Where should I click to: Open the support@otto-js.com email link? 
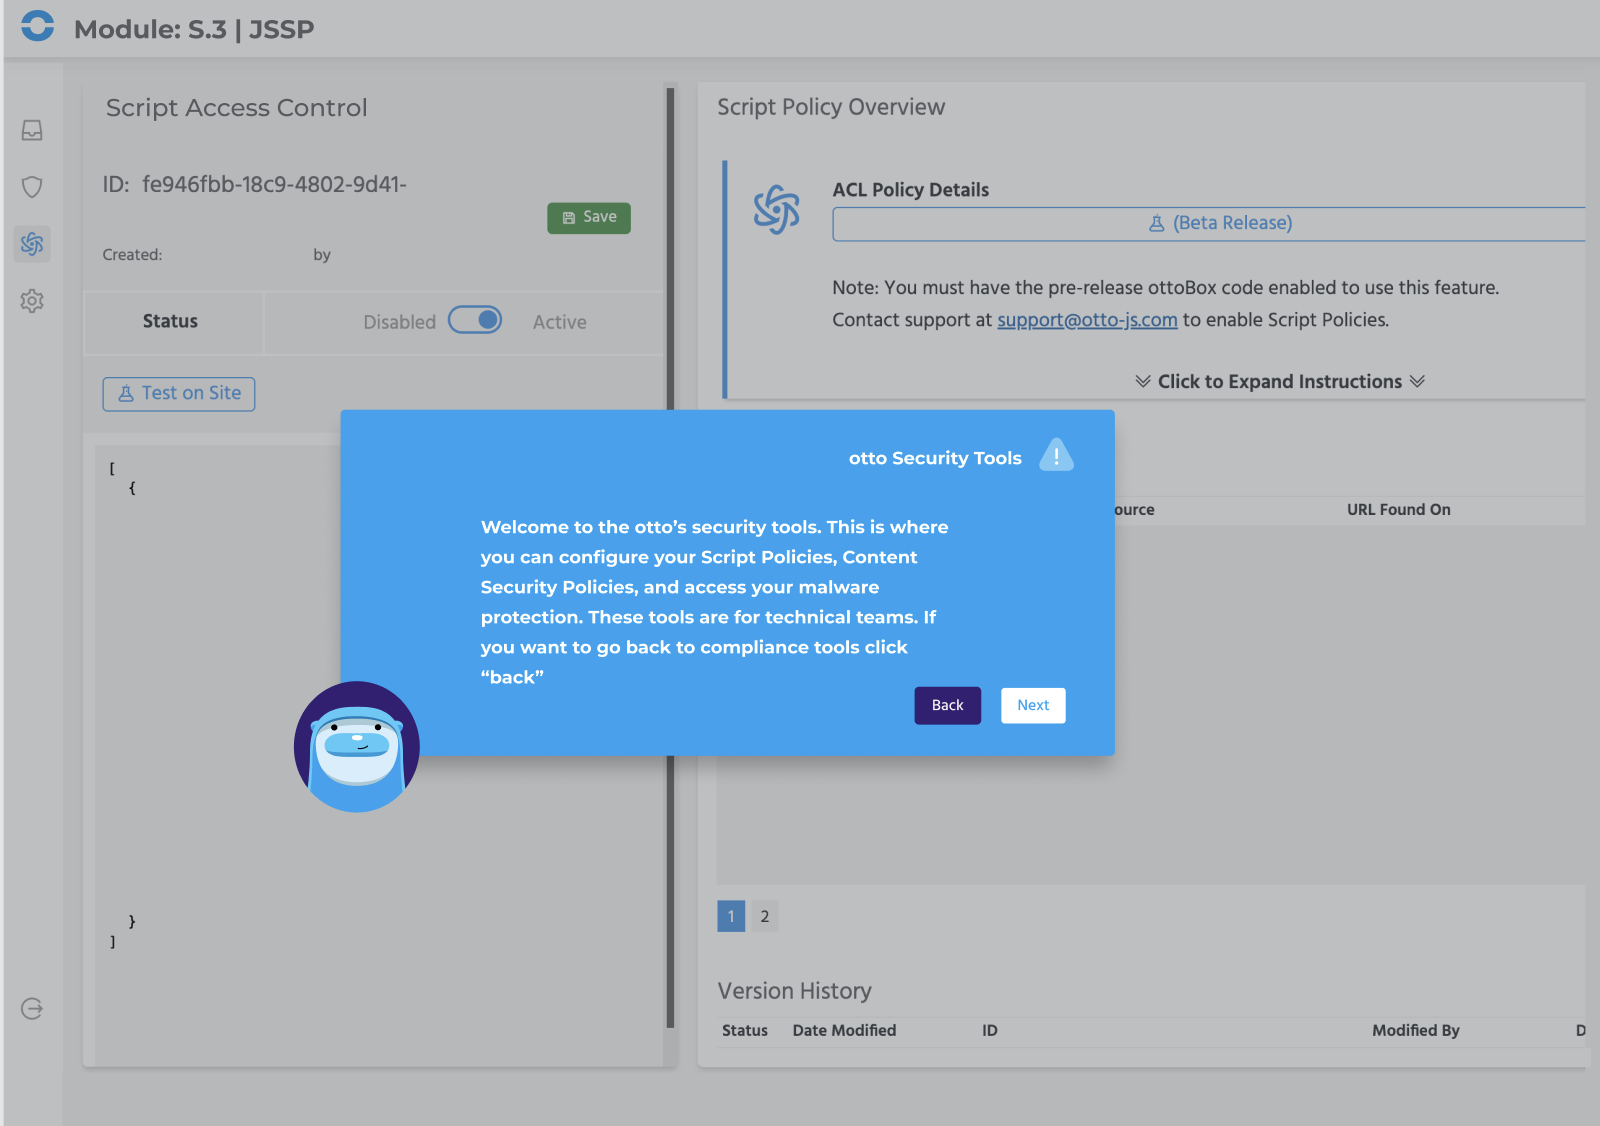coord(1087,320)
